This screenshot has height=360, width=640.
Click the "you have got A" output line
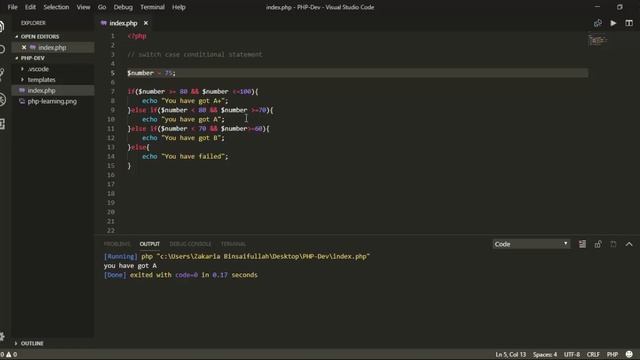[130, 266]
